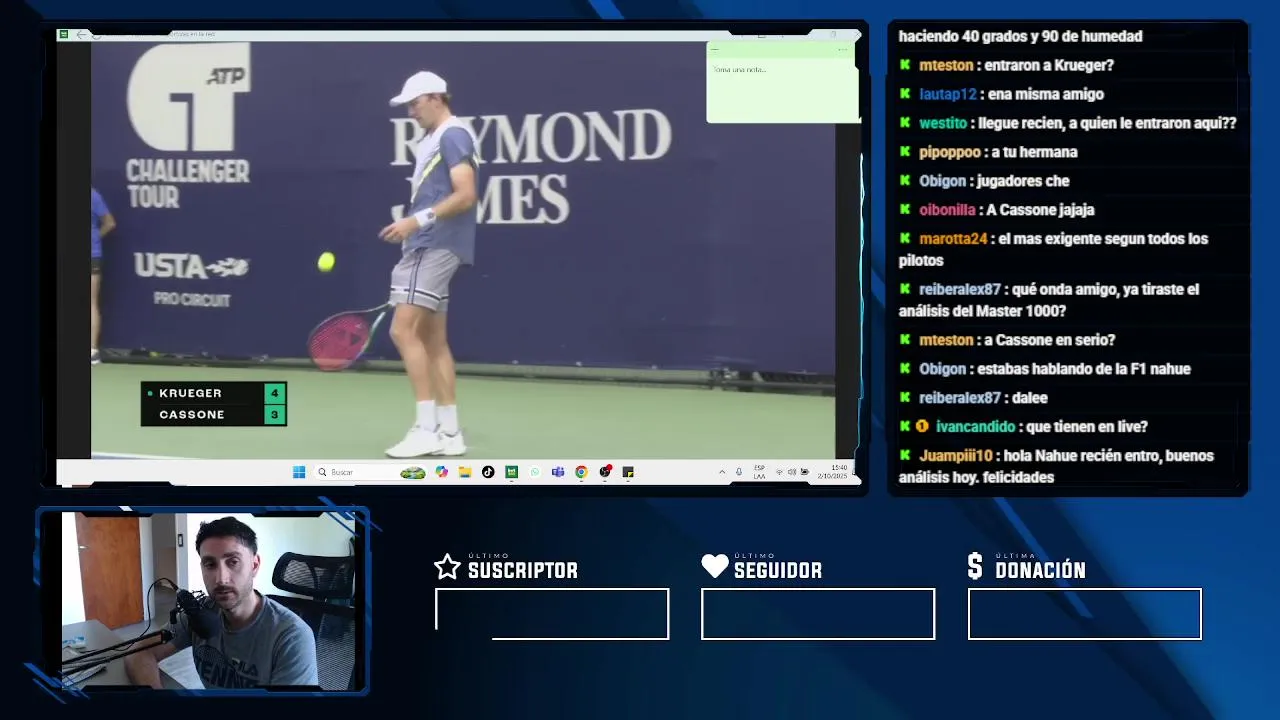Click the orange badge beside ivancandido

pos(922,427)
